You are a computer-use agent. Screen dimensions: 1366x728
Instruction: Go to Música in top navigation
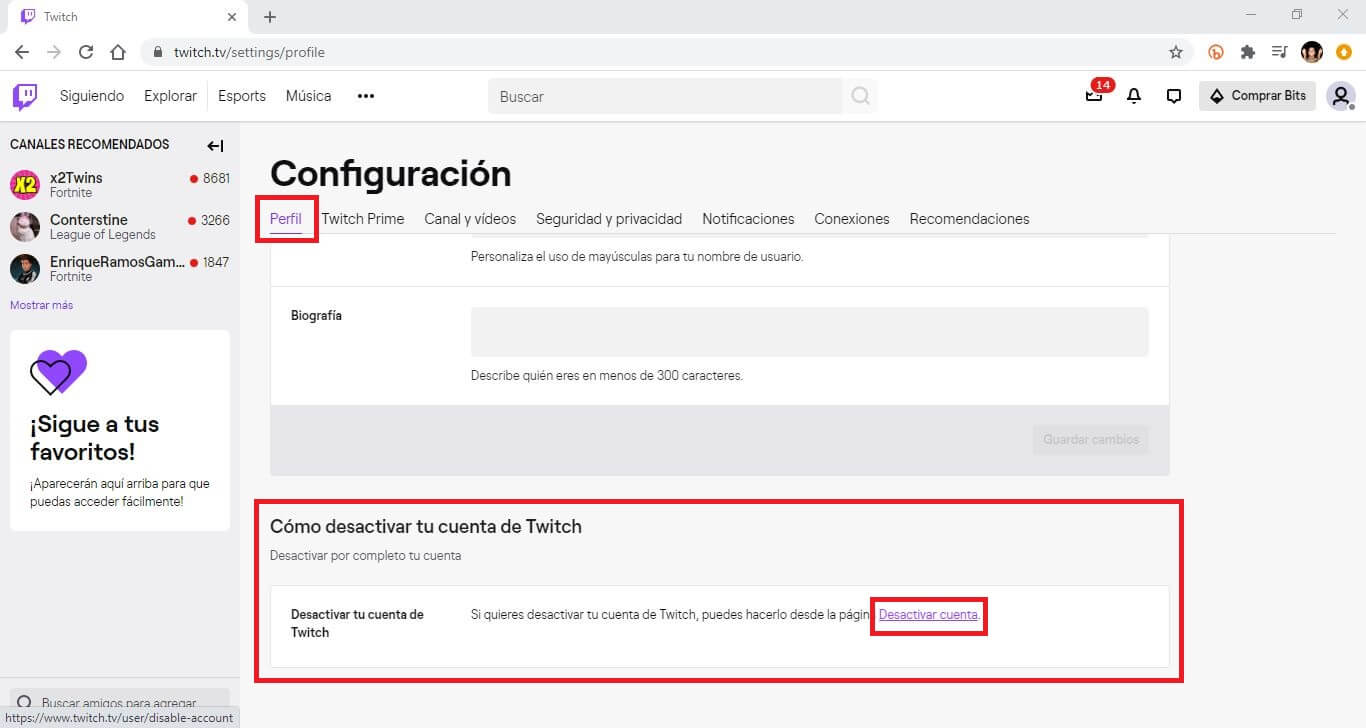click(308, 96)
